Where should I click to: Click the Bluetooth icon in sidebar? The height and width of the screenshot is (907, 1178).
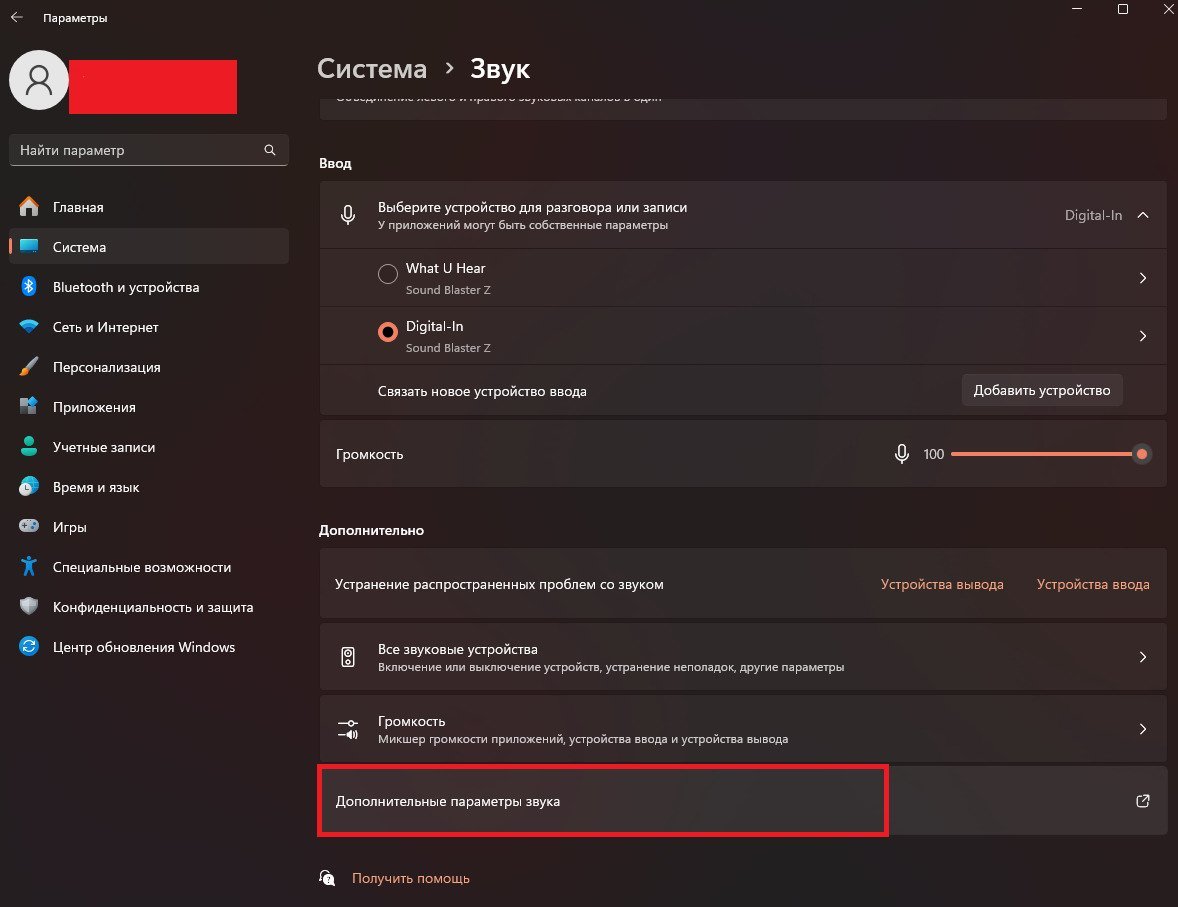pyautogui.click(x=29, y=286)
